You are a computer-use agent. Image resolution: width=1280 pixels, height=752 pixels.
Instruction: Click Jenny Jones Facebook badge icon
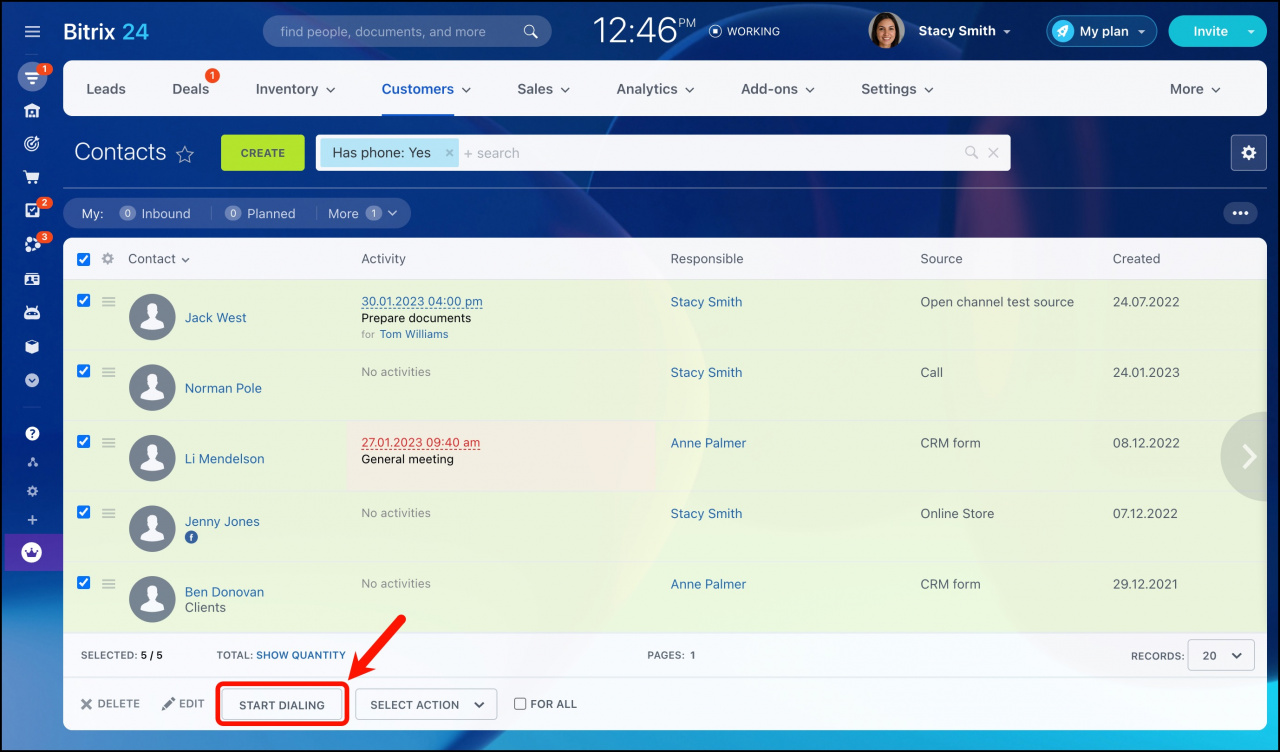pyautogui.click(x=191, y=537)
